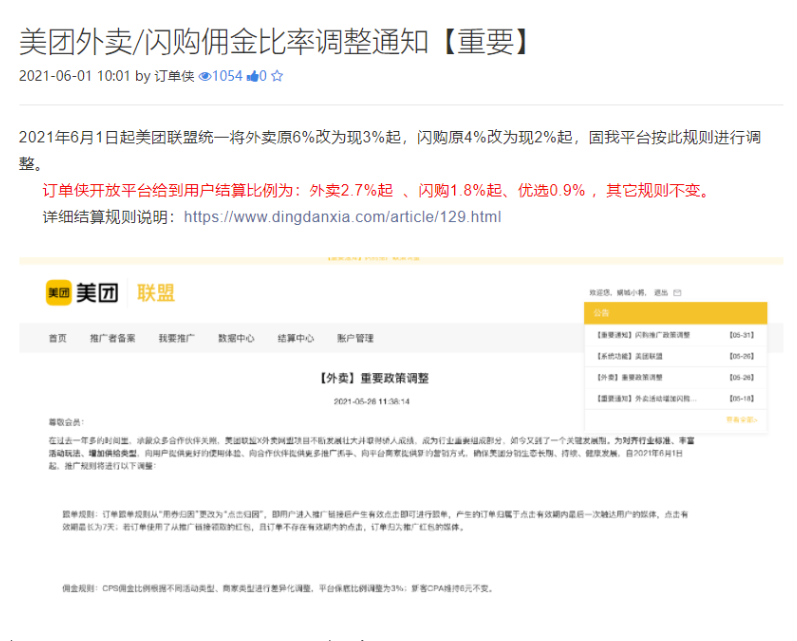This screenshot has height=641, width=797.
Task: Open the 首页 nav item
Action: [57, 338]
